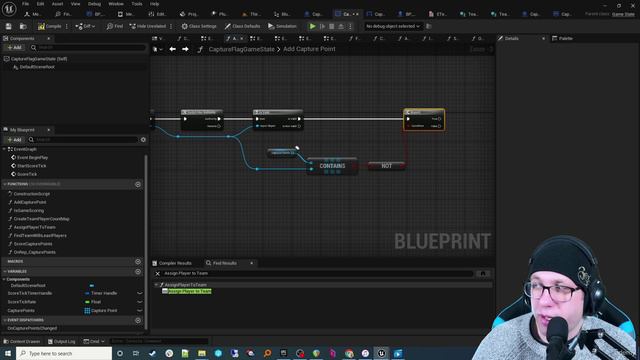
Task: Click the NOT boolean node
Action: click(387, 166)
